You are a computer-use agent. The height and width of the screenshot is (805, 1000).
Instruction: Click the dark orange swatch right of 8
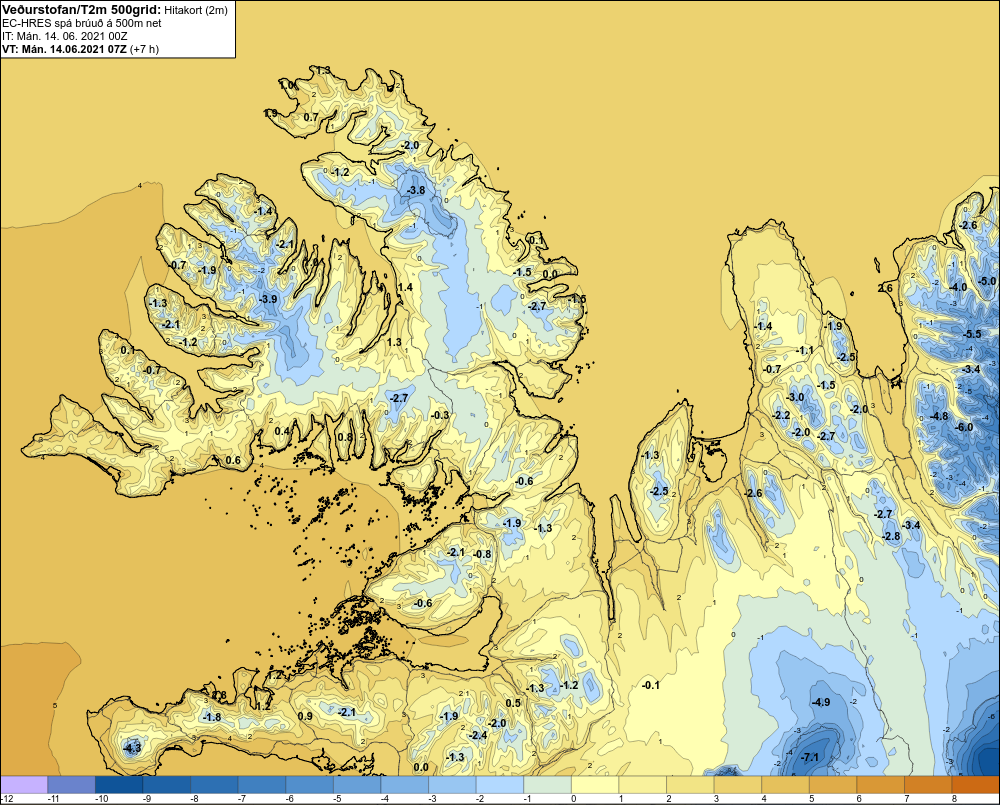pos(976,784)
